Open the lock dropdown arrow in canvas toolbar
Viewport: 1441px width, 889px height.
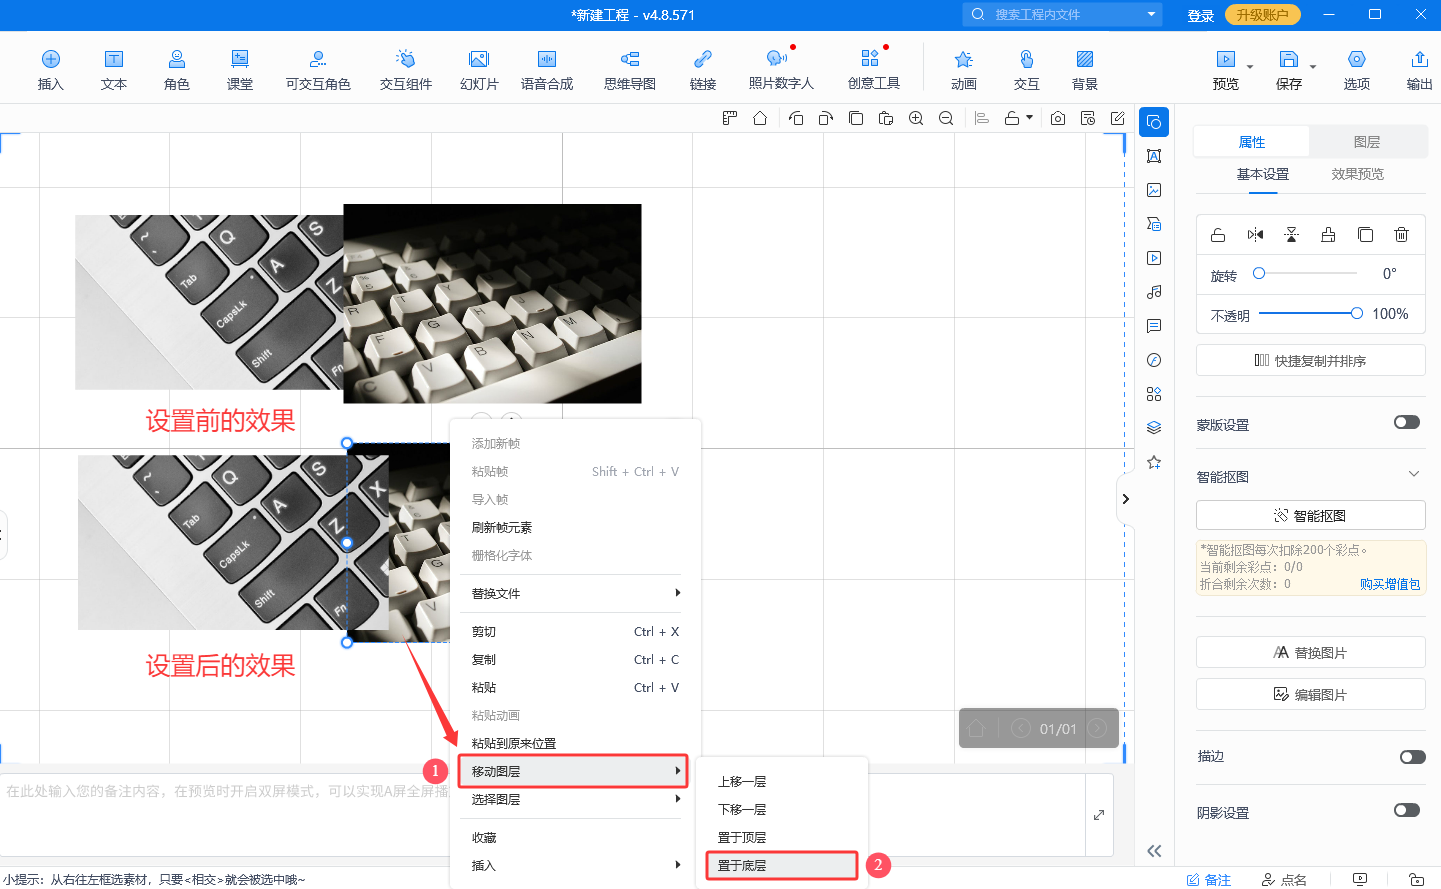click(1029, 118)
